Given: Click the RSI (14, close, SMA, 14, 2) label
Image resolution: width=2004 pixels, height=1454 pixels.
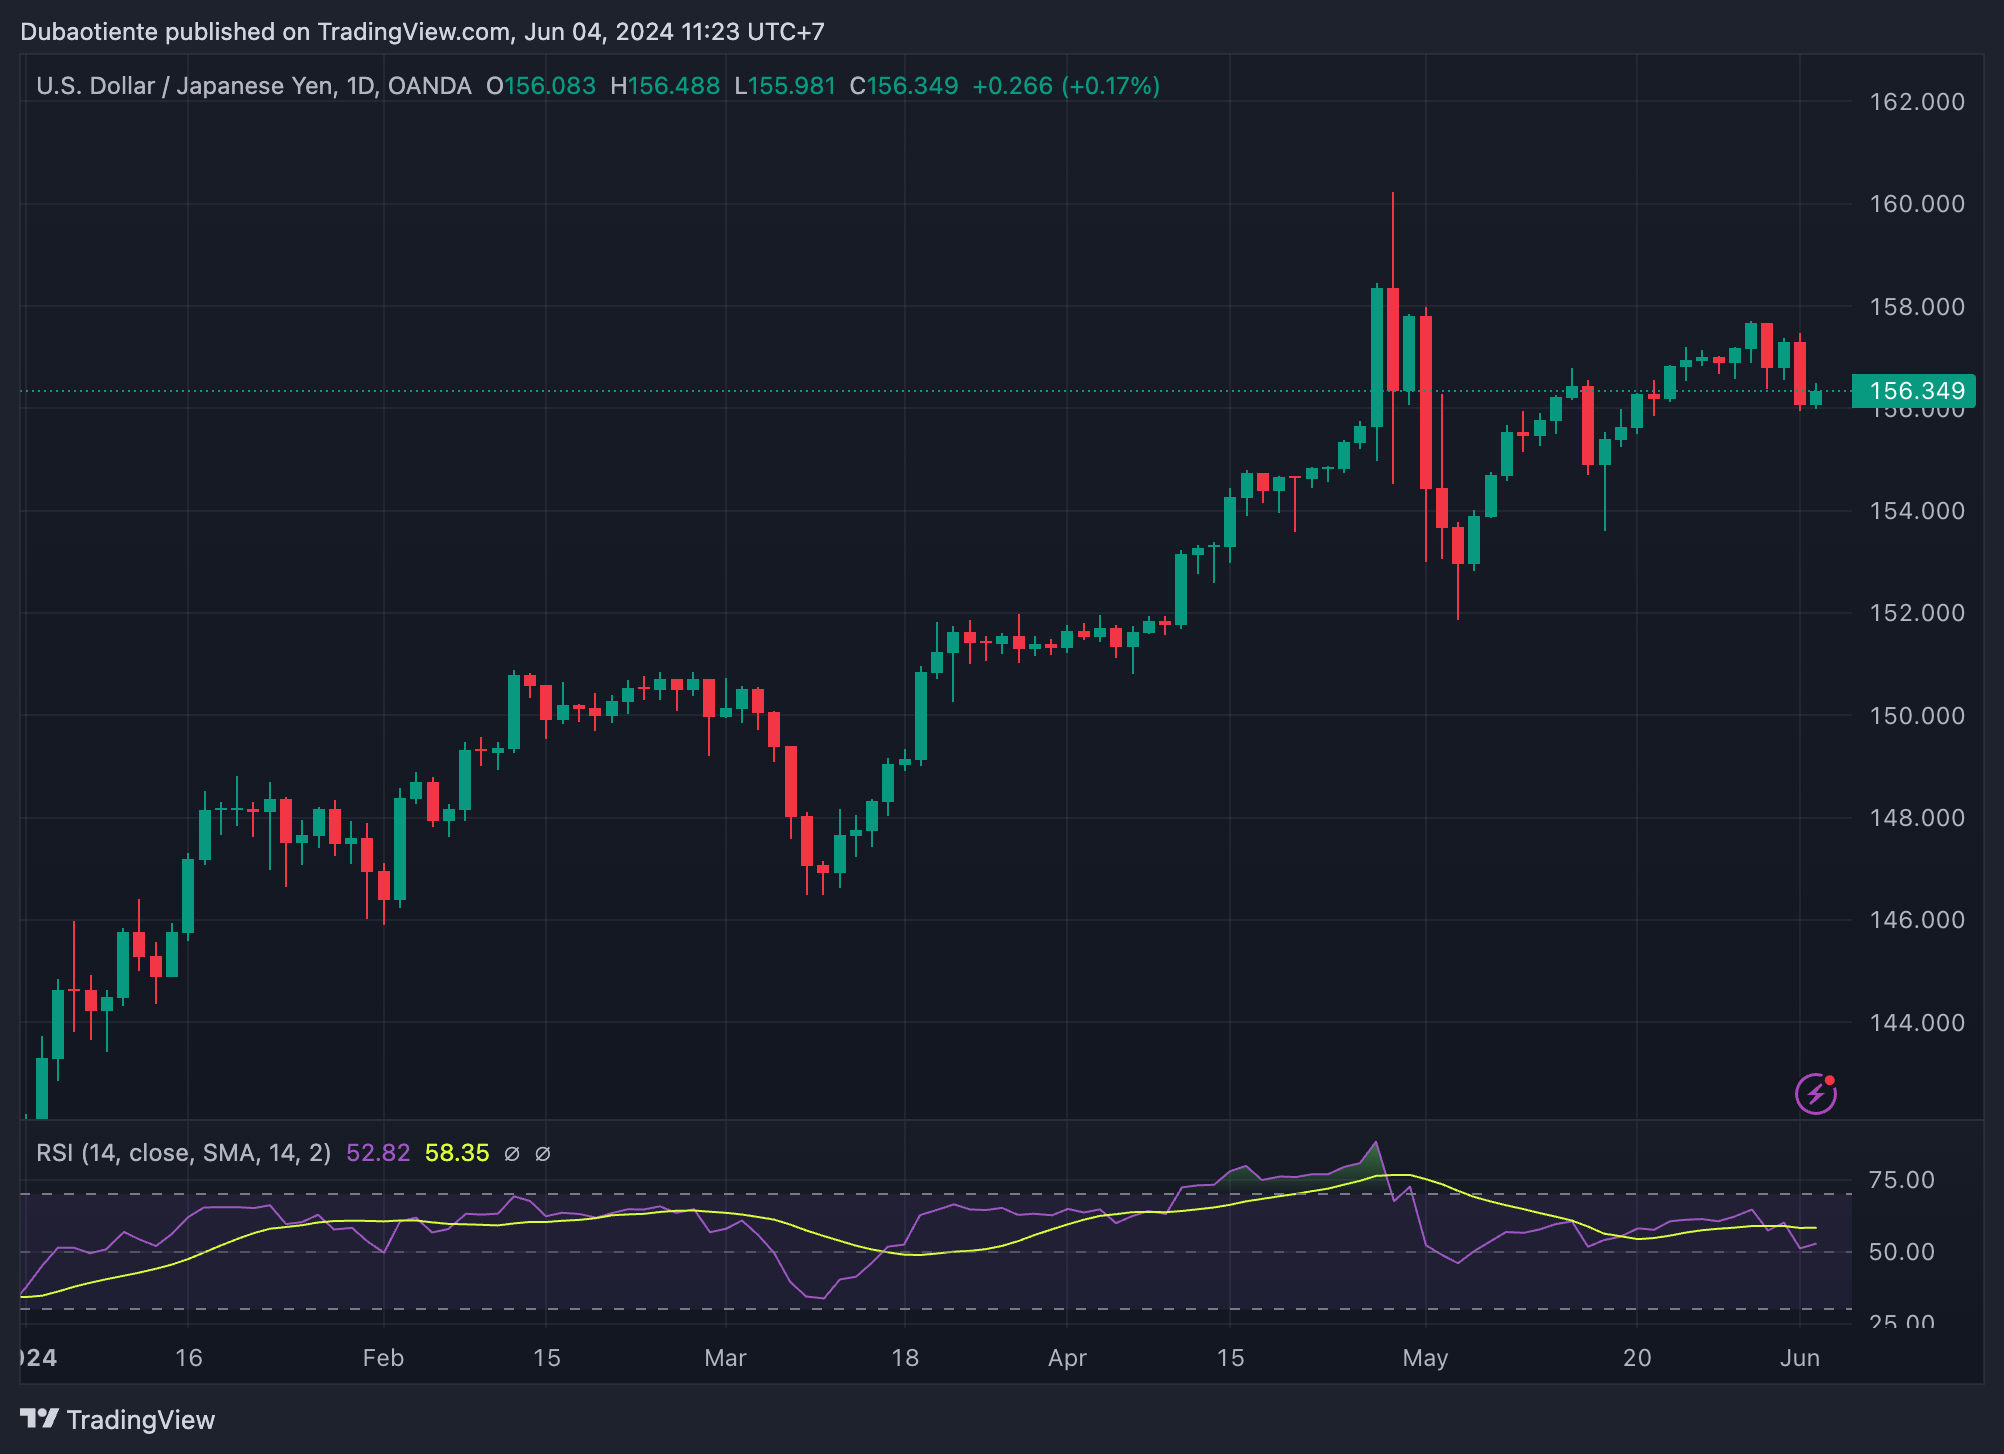Looking at the screenshot, I should [x=184, y=1153].
